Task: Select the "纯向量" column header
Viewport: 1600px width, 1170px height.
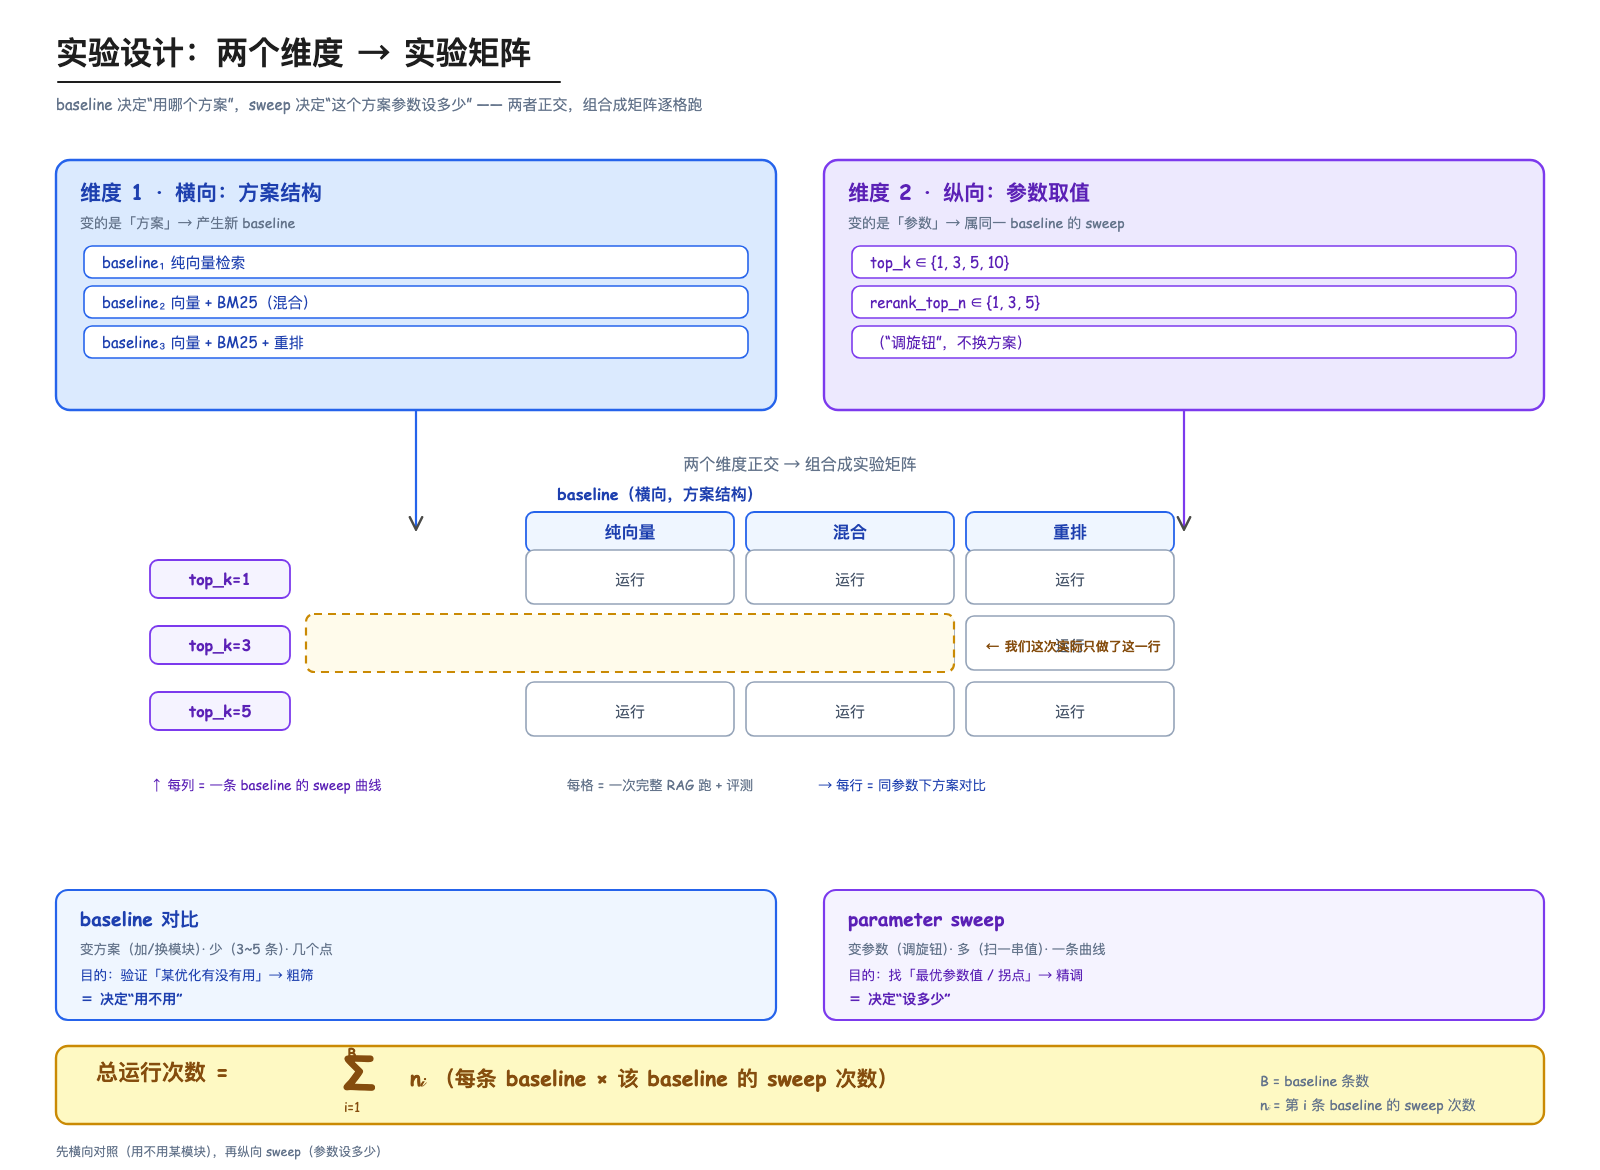Action: pos(630,532)
